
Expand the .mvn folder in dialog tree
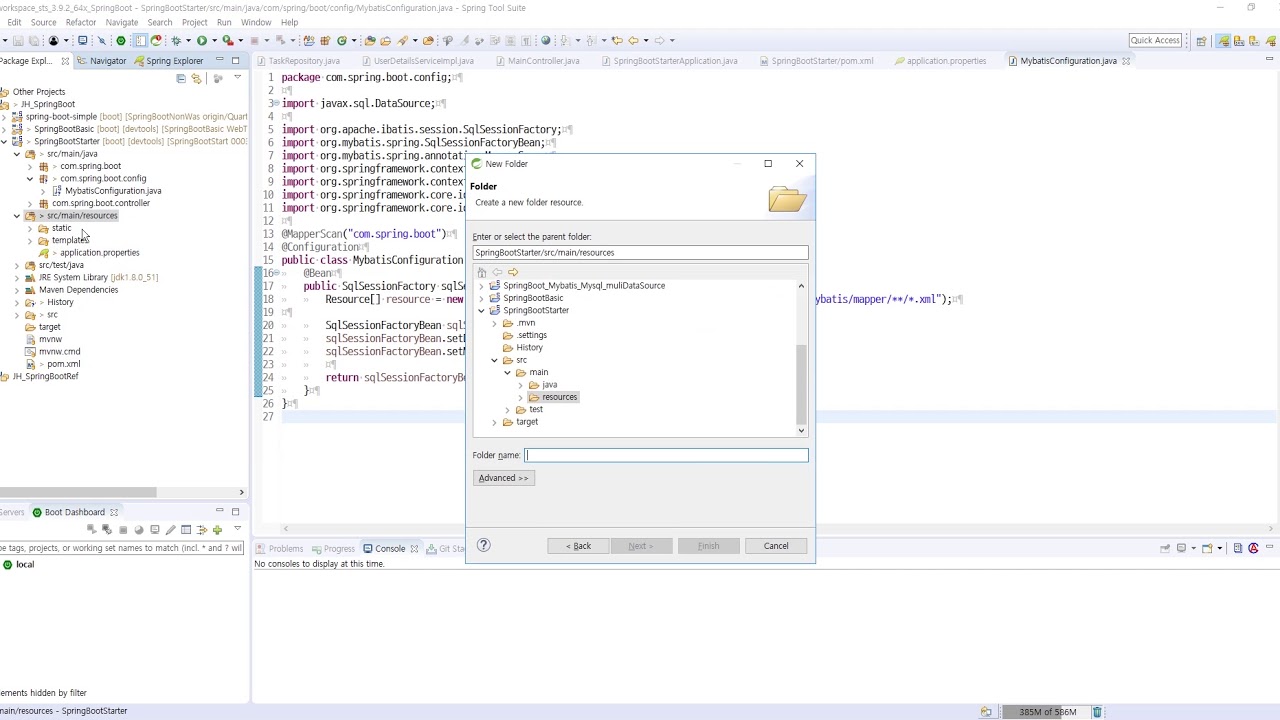494,323
